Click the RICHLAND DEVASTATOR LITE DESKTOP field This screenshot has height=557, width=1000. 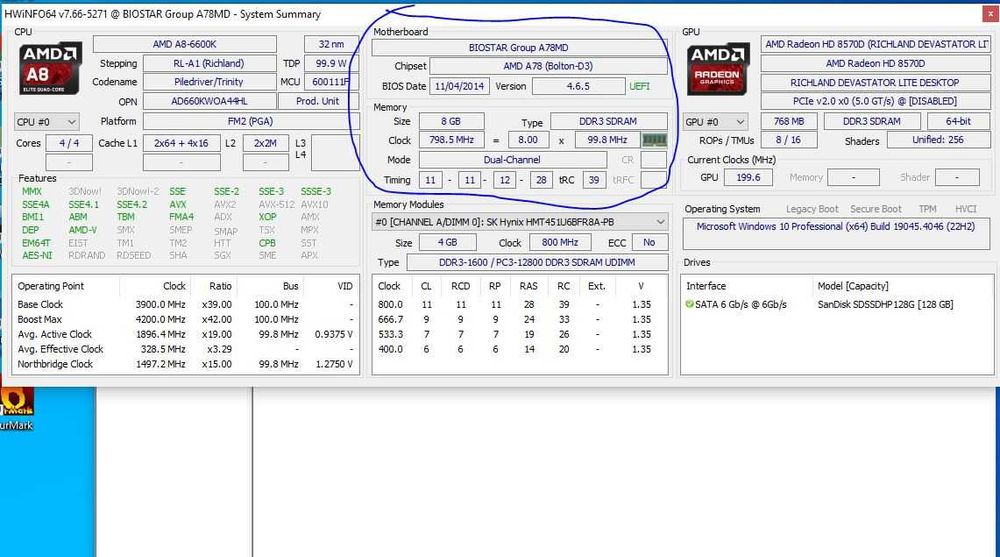coord(875,82)
